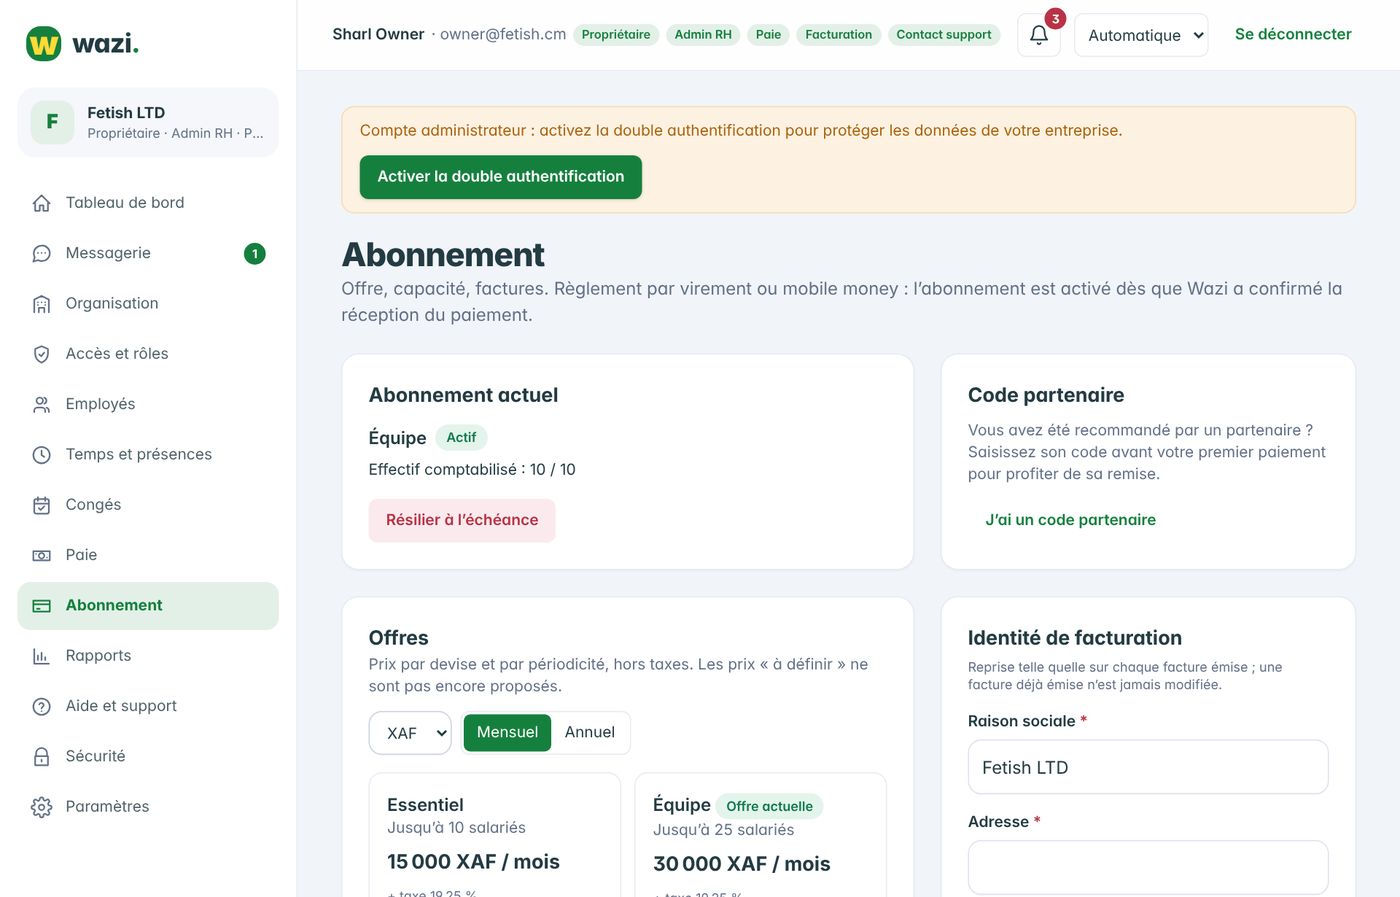Open Rapports section in sidebar
Viewport: 1400px width, 897px height.
tap(148, 656)
